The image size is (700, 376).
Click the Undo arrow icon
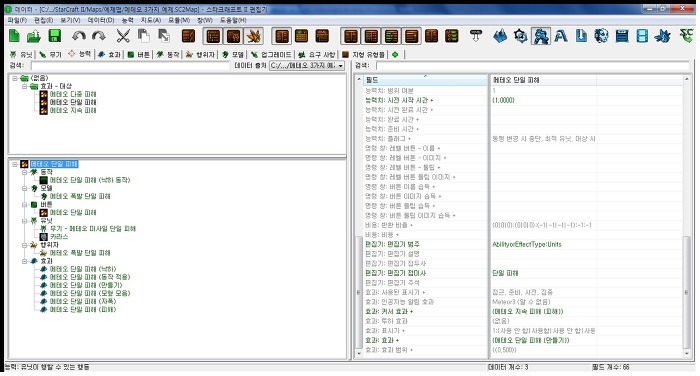coord(79,36)
